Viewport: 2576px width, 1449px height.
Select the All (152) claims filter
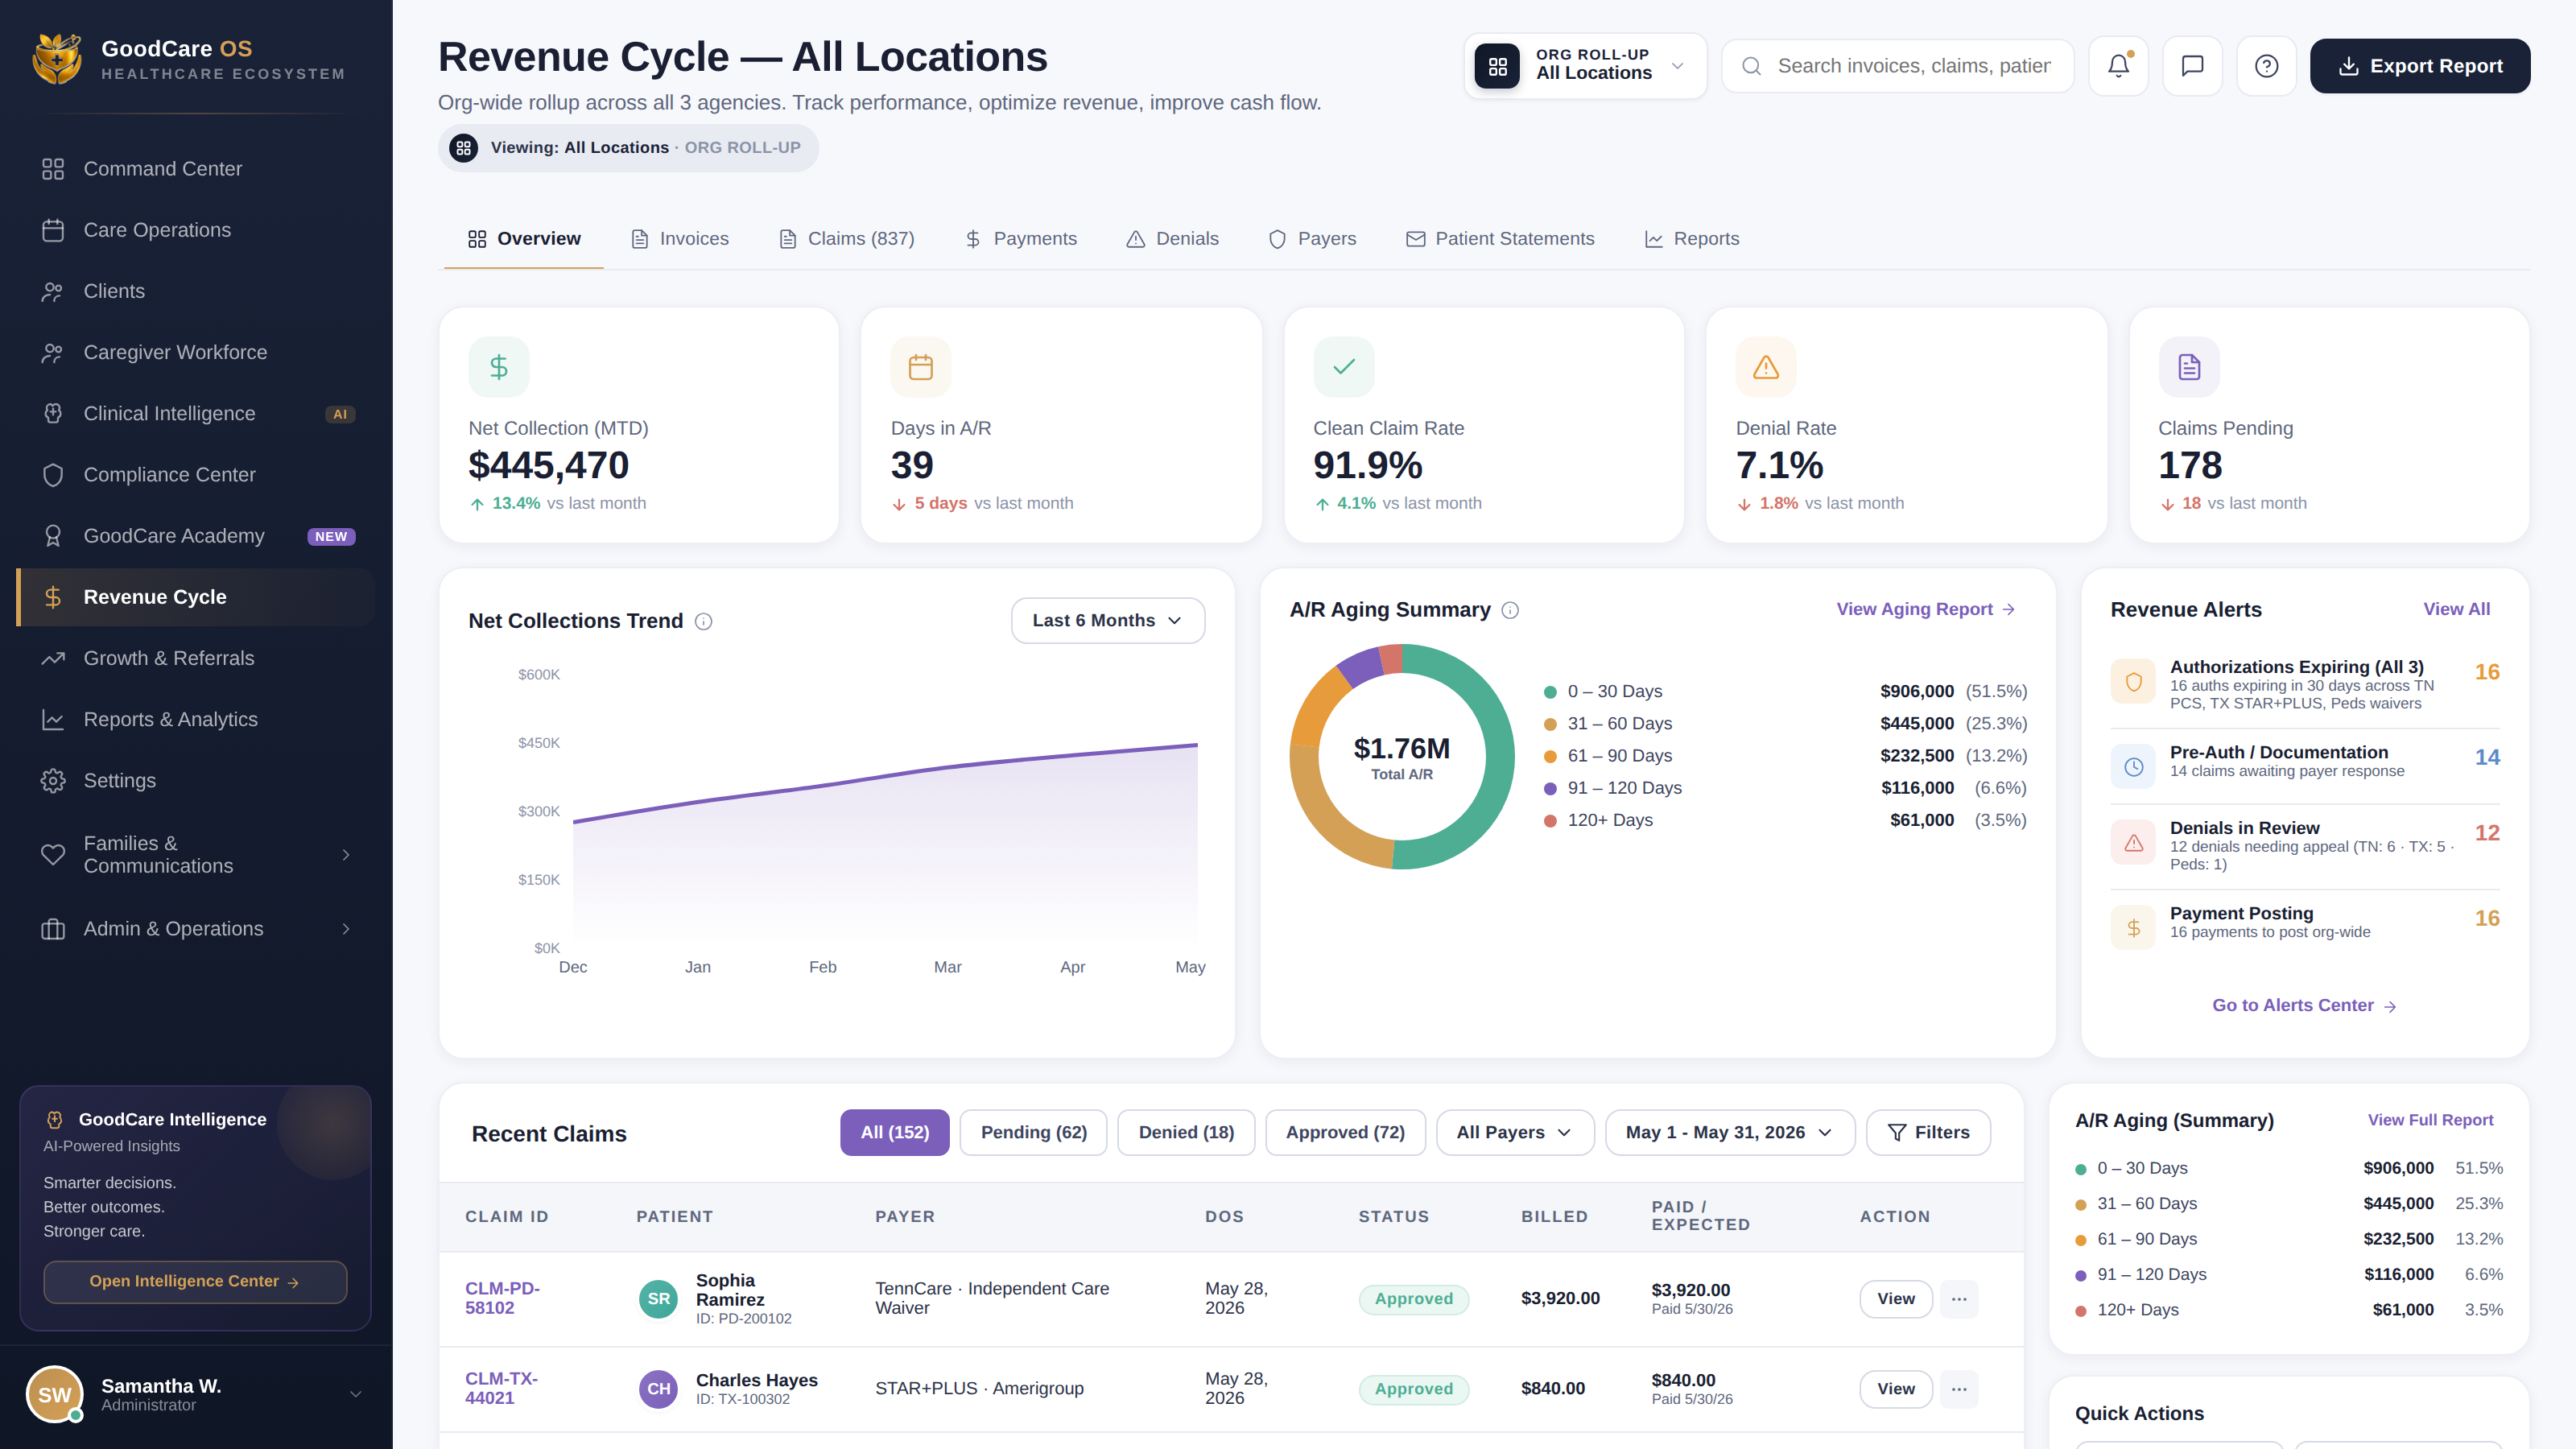tap(895, 1133)
